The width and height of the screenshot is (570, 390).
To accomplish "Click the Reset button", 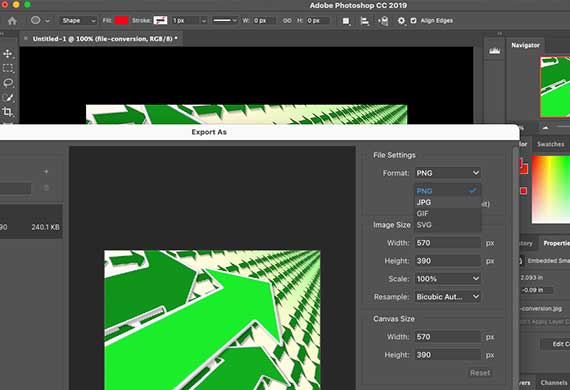I will (x=480, y=373).
